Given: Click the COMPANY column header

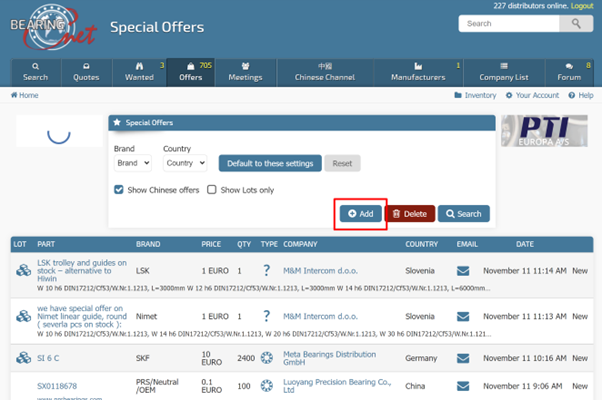Looking at the screenshot, I should 300,244.
